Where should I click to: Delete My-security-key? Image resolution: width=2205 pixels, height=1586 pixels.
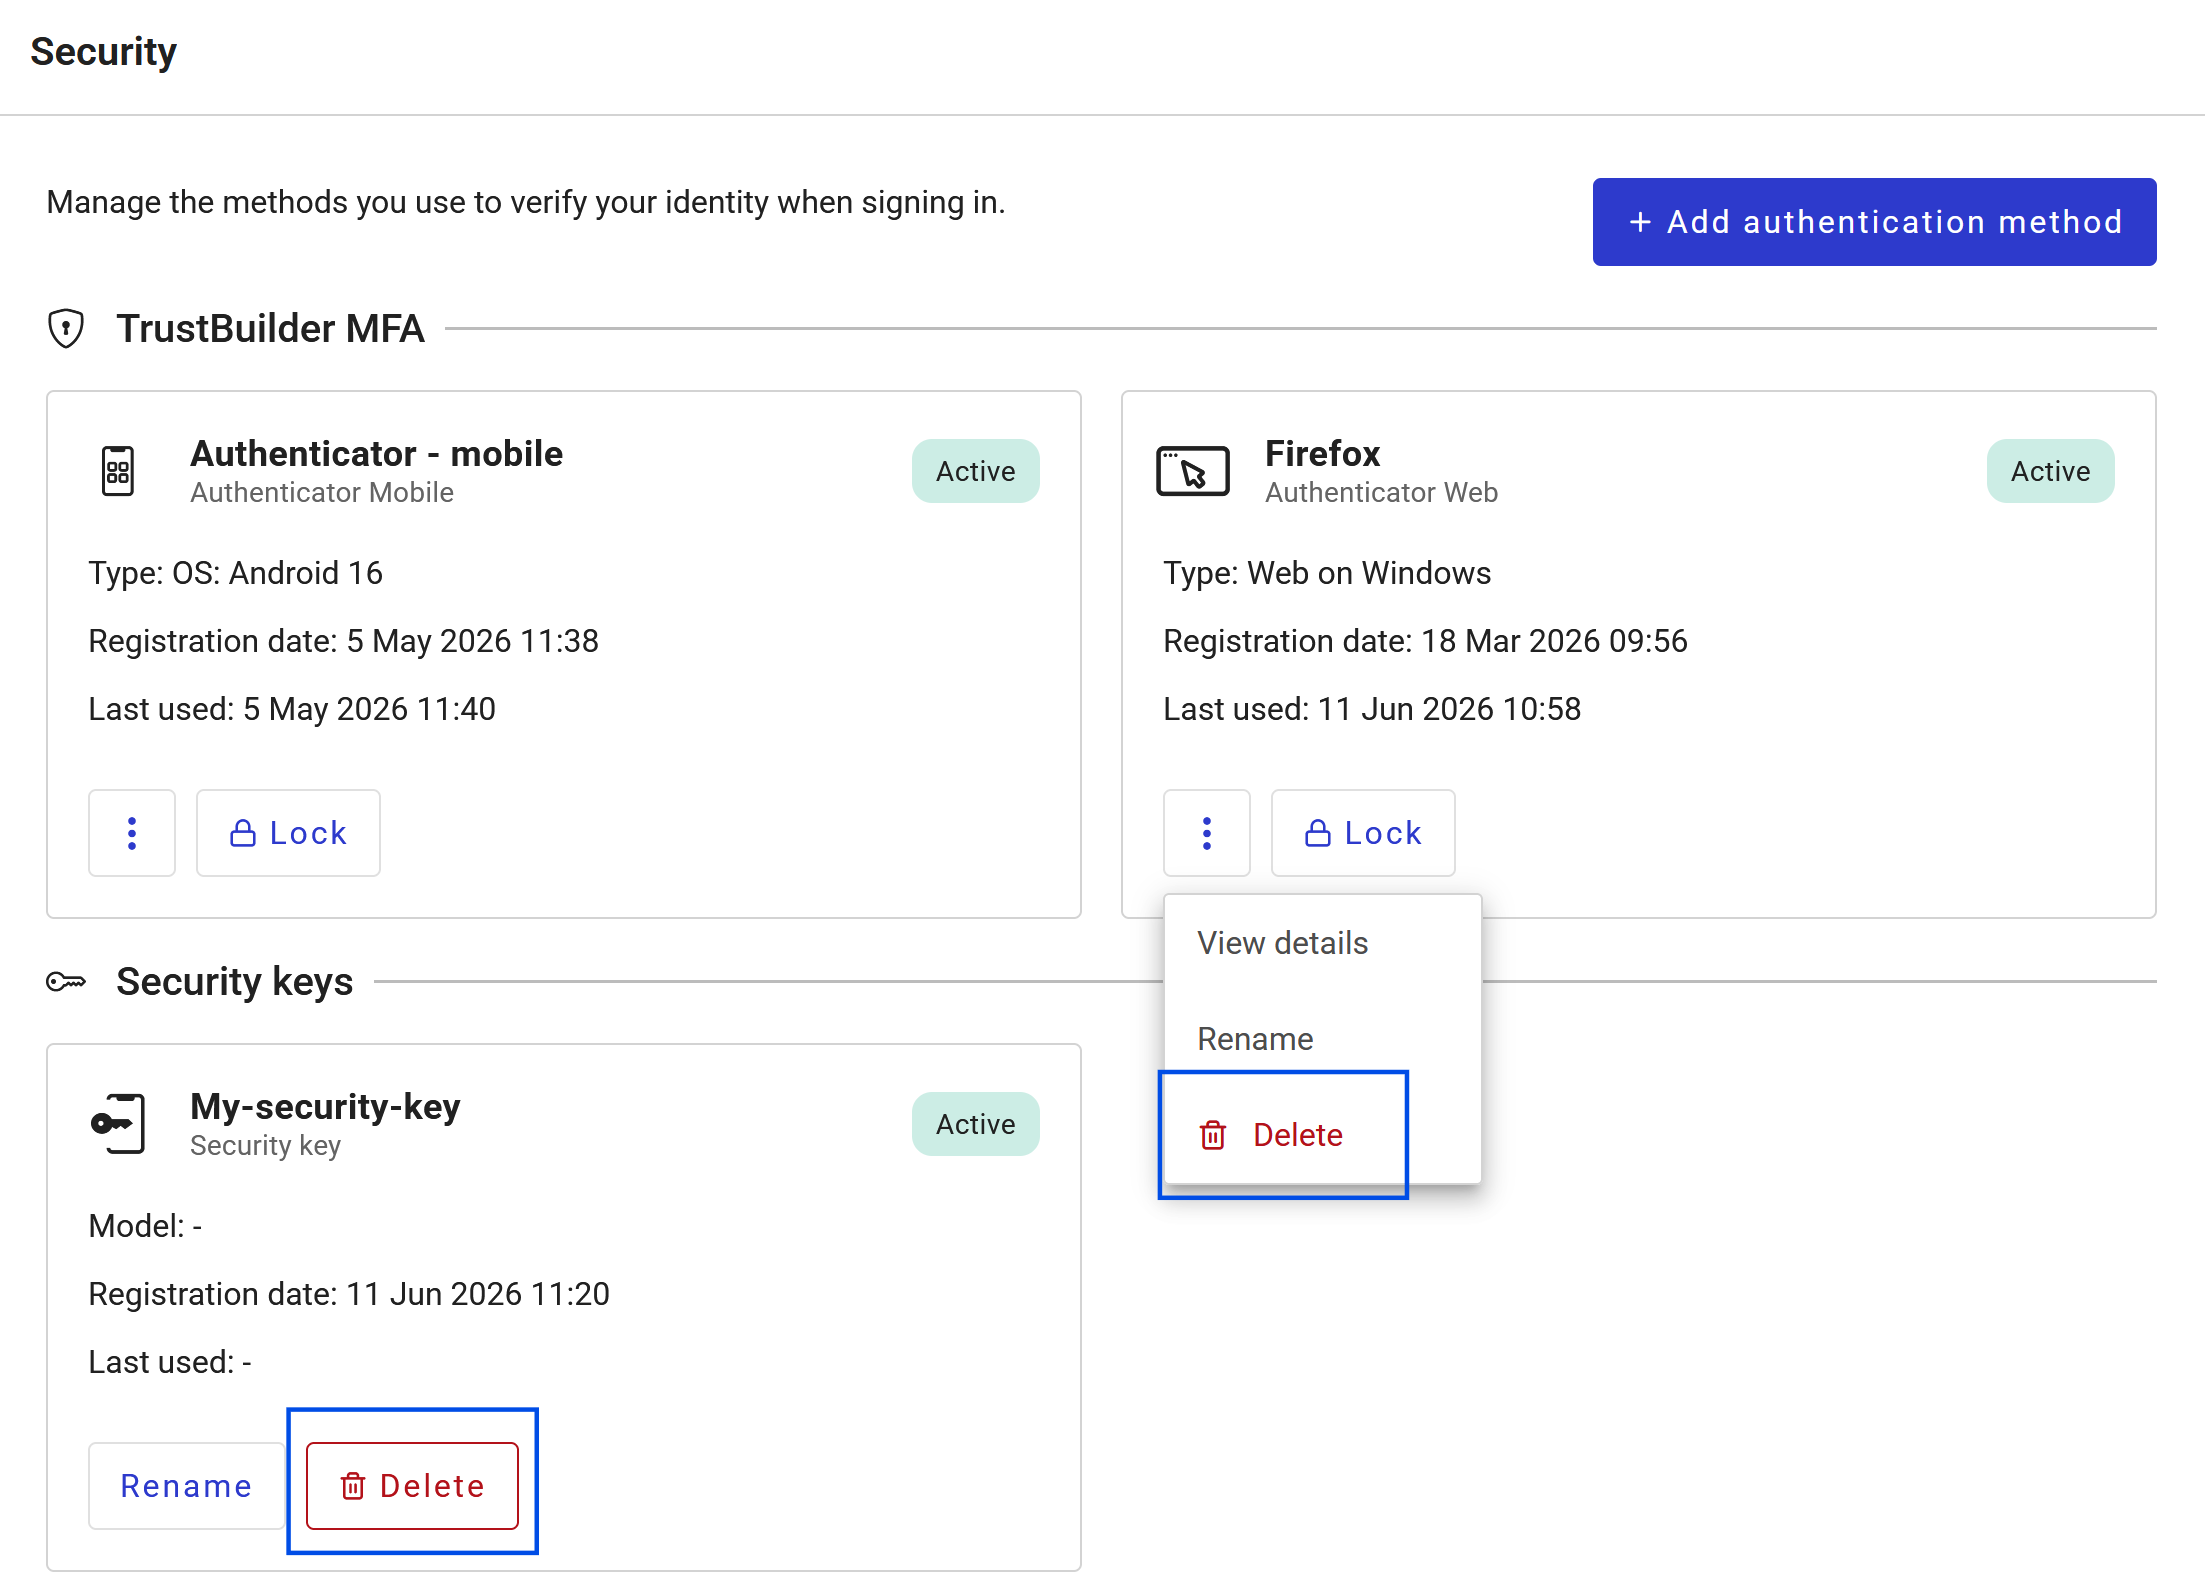(412, 1486)
